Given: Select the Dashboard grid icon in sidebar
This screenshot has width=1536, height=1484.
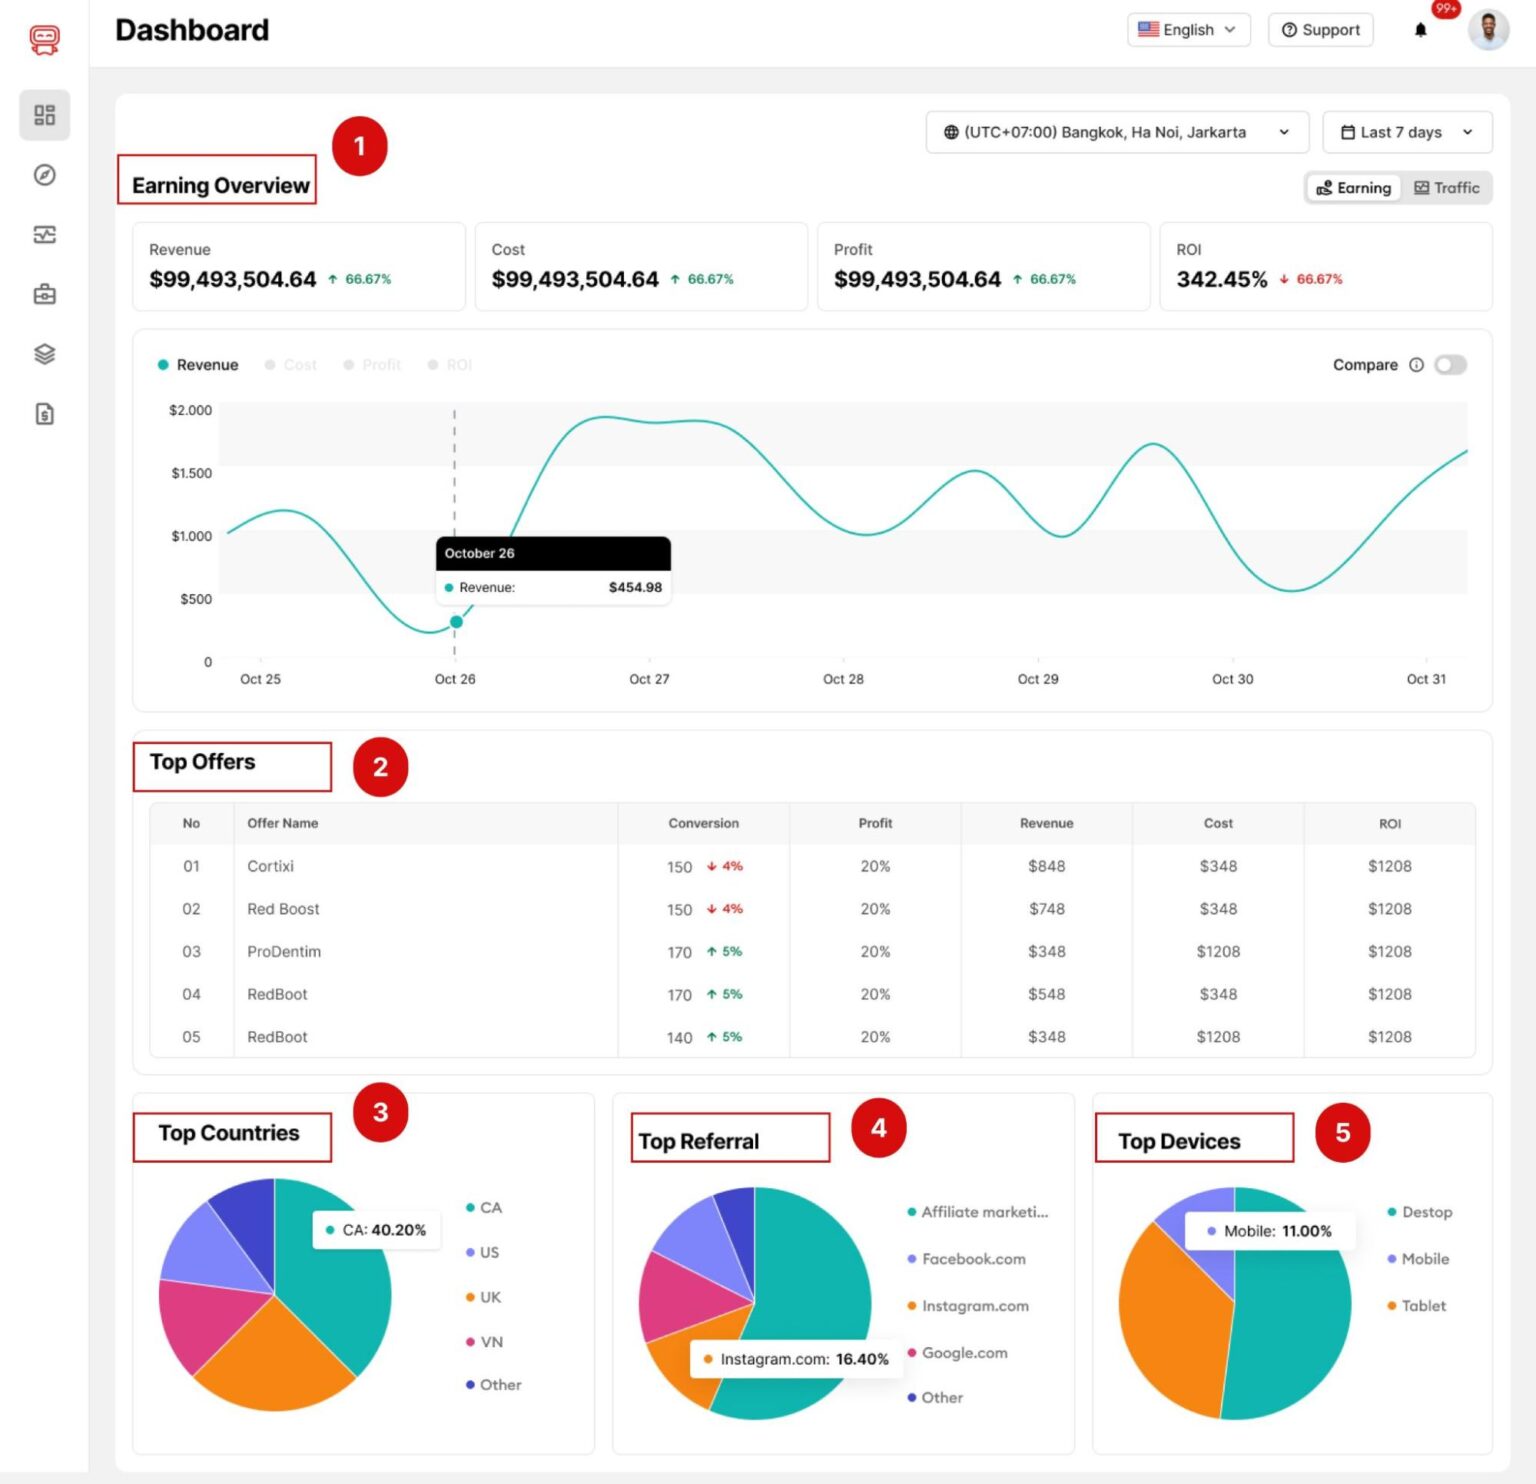Looking at the screenshot, I should tap(43, 115).
